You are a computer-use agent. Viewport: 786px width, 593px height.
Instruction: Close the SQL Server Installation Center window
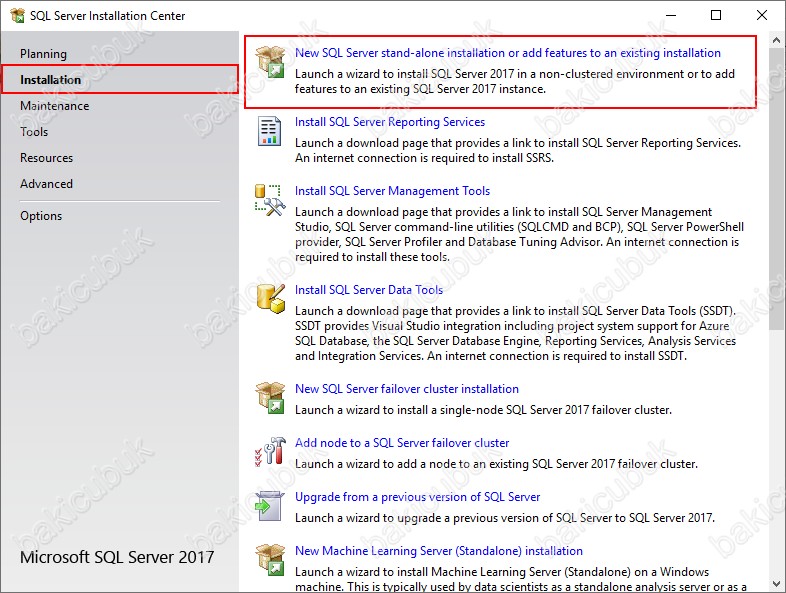pyautogui.click(x=761, y=15)
